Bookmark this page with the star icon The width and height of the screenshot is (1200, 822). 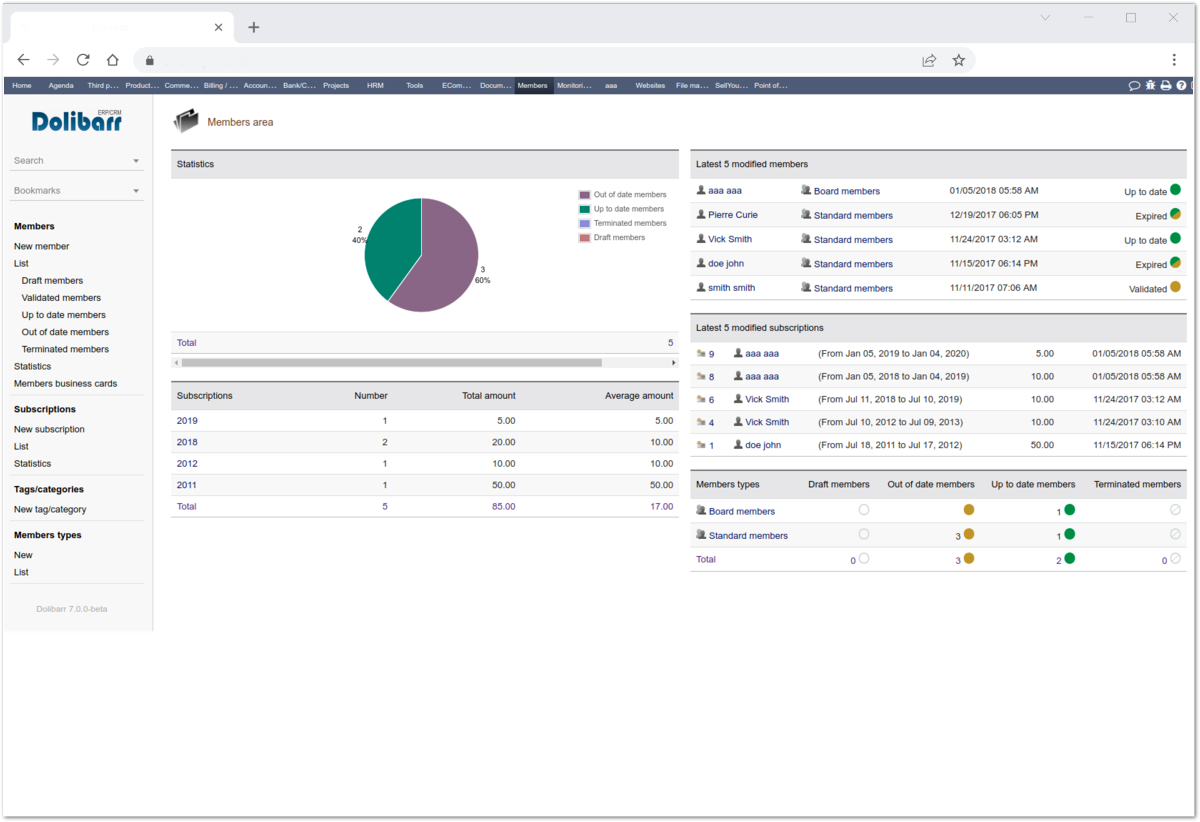click(959, 60)
